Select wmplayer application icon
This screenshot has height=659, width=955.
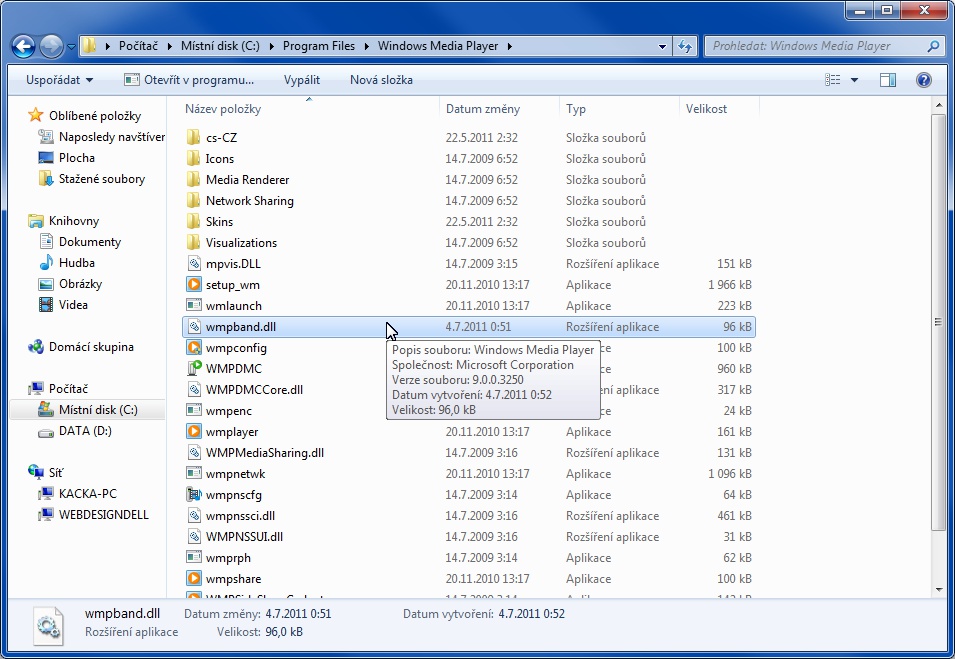click(194, 432)
